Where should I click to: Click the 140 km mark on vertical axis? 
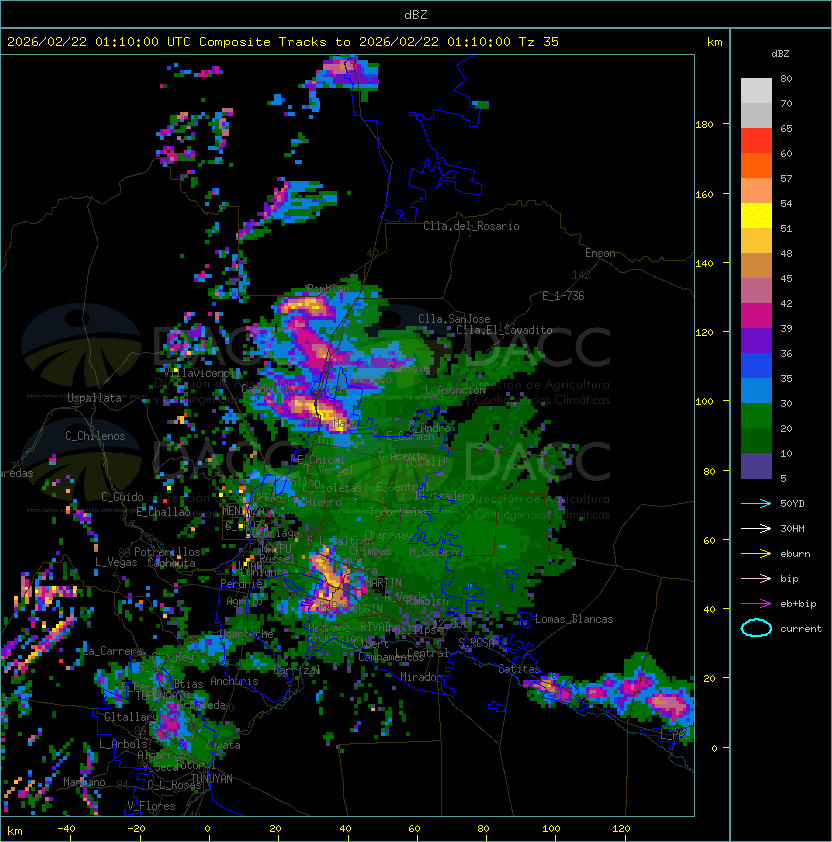tap(704, 263)
